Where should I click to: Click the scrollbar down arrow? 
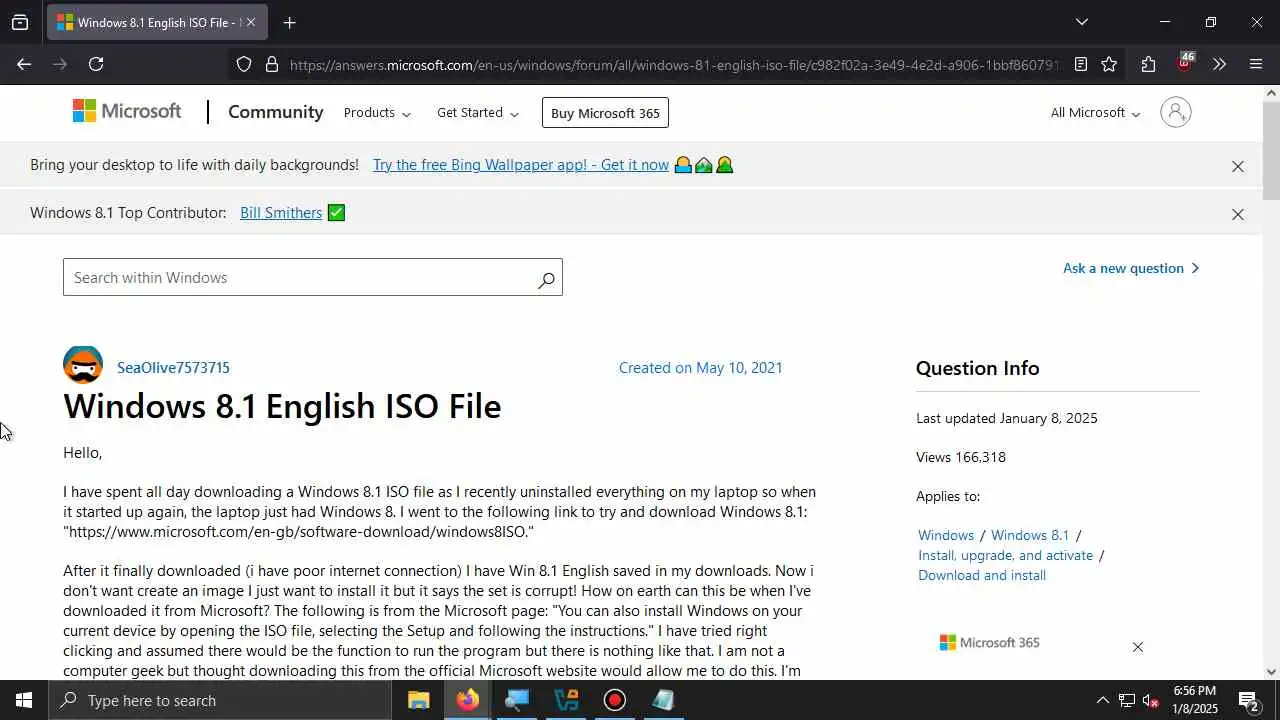pyautogui.click(x=1271, y=672)
